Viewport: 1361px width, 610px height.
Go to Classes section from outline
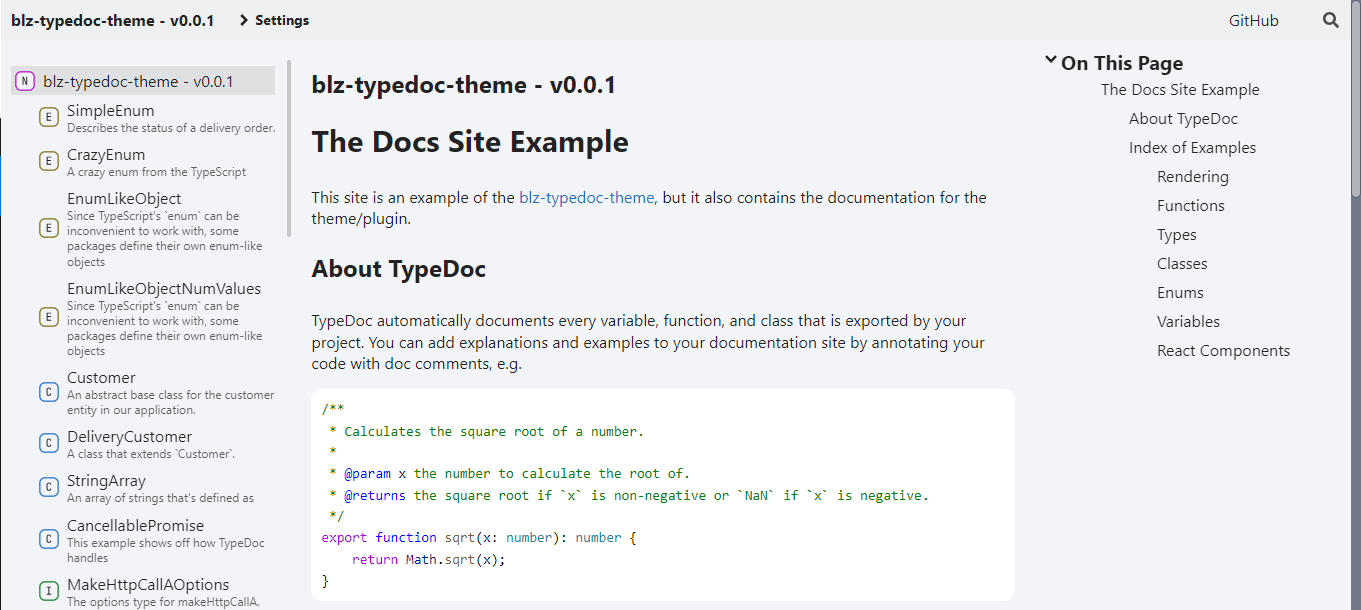[x=1182, y=263]
